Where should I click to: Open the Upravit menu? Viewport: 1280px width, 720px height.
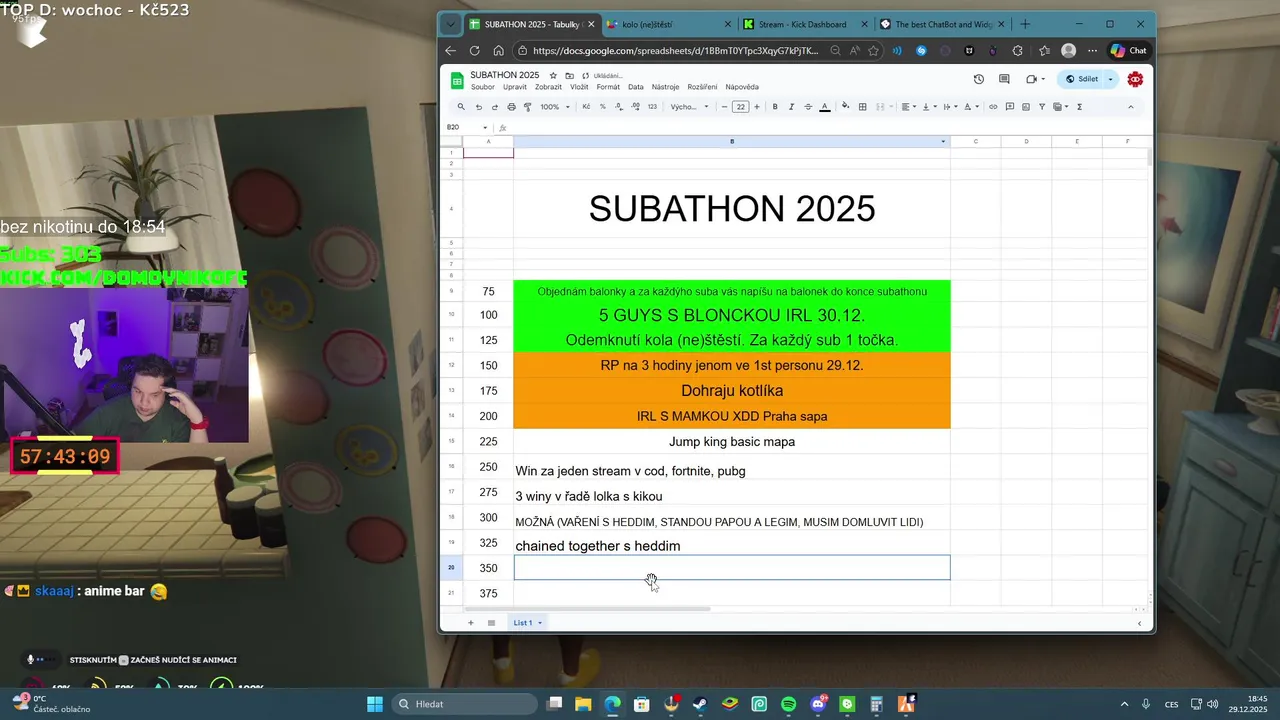click(515, 87)
